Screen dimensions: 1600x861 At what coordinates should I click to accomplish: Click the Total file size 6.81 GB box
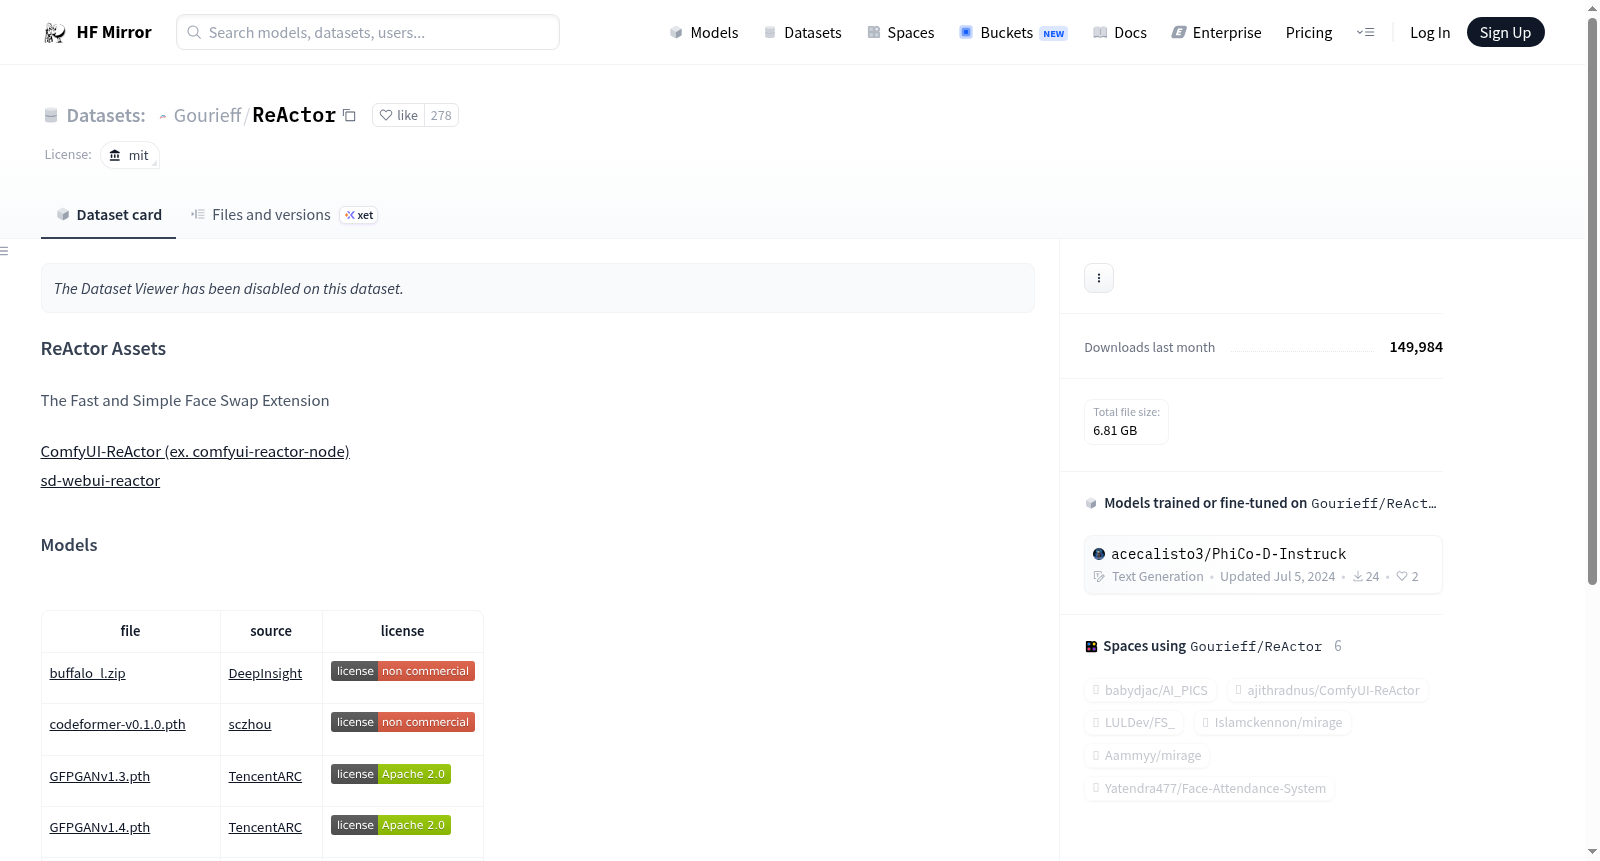tap(1126, 422)
